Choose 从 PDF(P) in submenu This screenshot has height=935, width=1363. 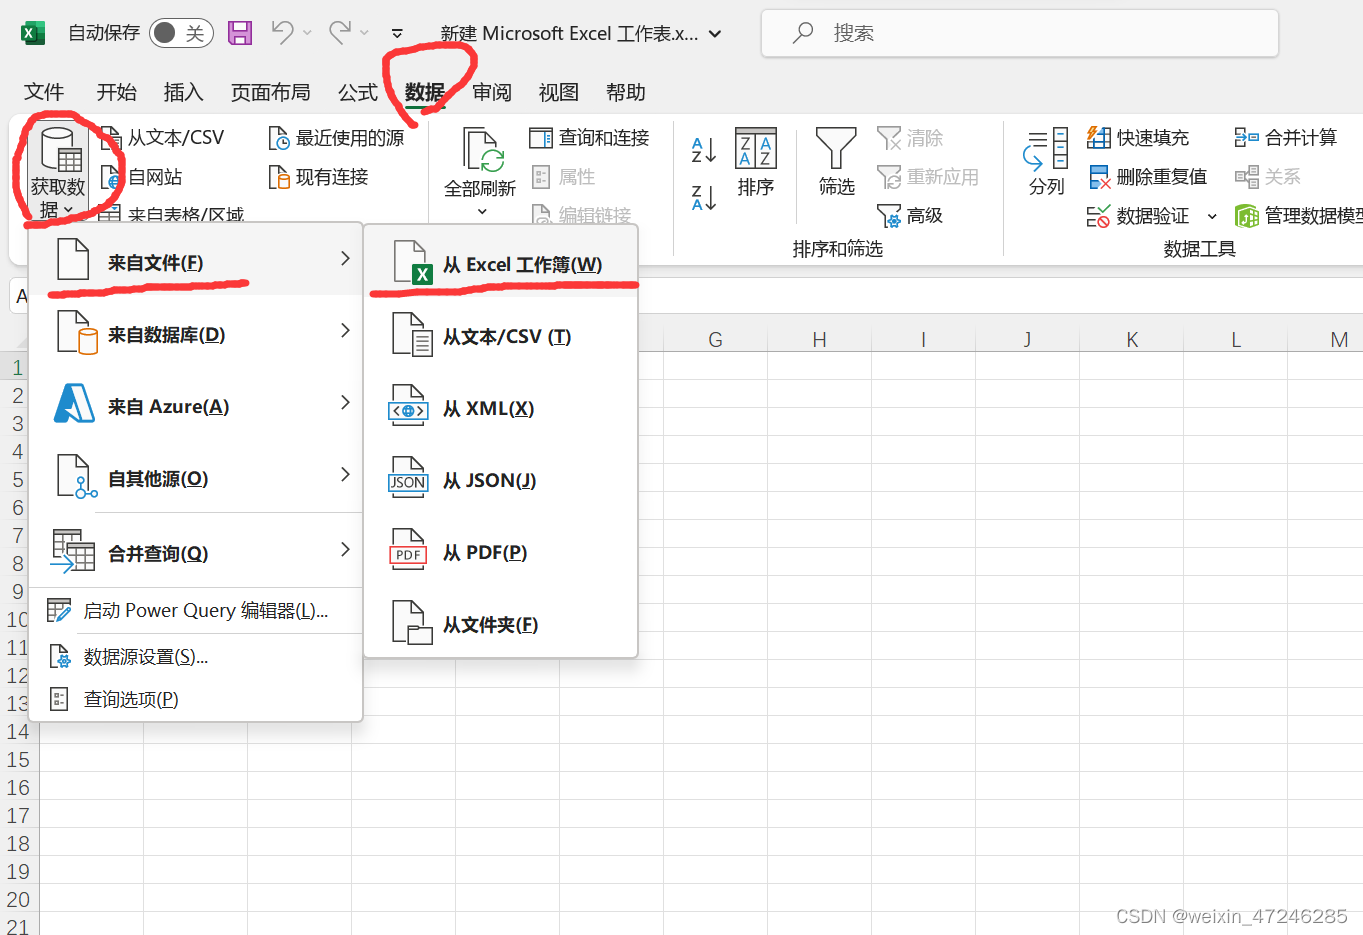tap(501, 553)
